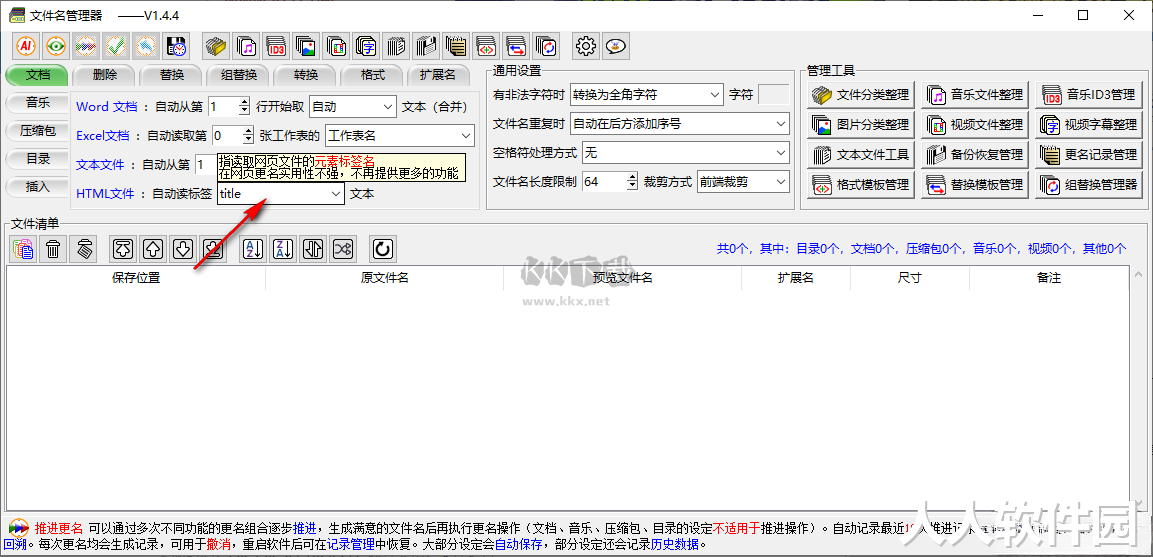Viewport: 1153px width, 557px height.
Task: Click the 组替换管理器 button
Action: point(1089,185)
